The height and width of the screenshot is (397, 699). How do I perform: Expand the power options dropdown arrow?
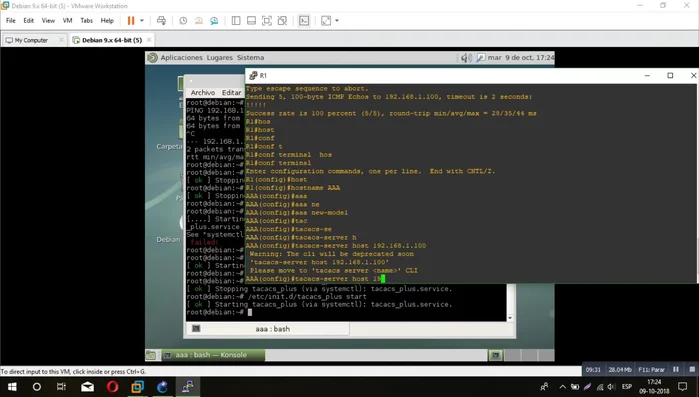pyautogui.click(x=142, y=20)
